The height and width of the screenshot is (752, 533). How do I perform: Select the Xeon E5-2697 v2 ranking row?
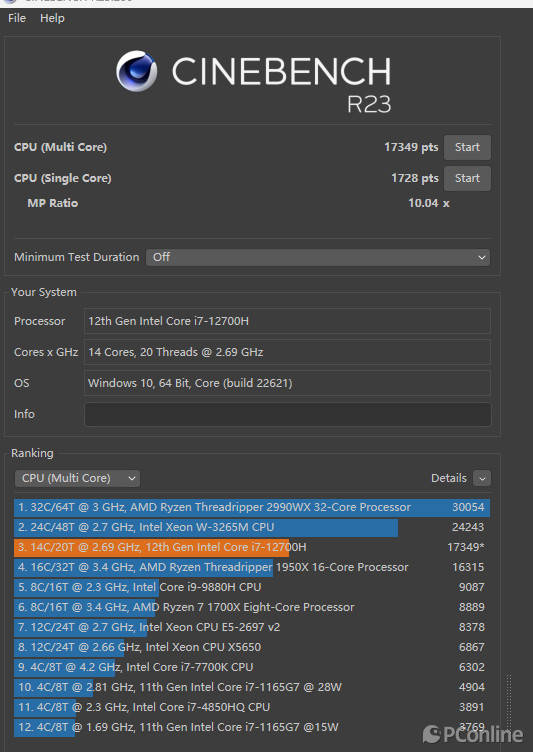[252, 627]
